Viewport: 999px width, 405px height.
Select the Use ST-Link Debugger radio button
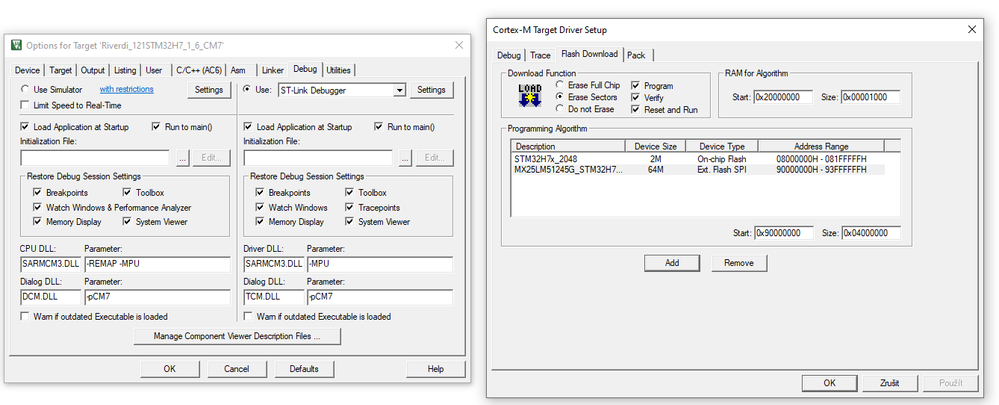[x=248, y=90]
